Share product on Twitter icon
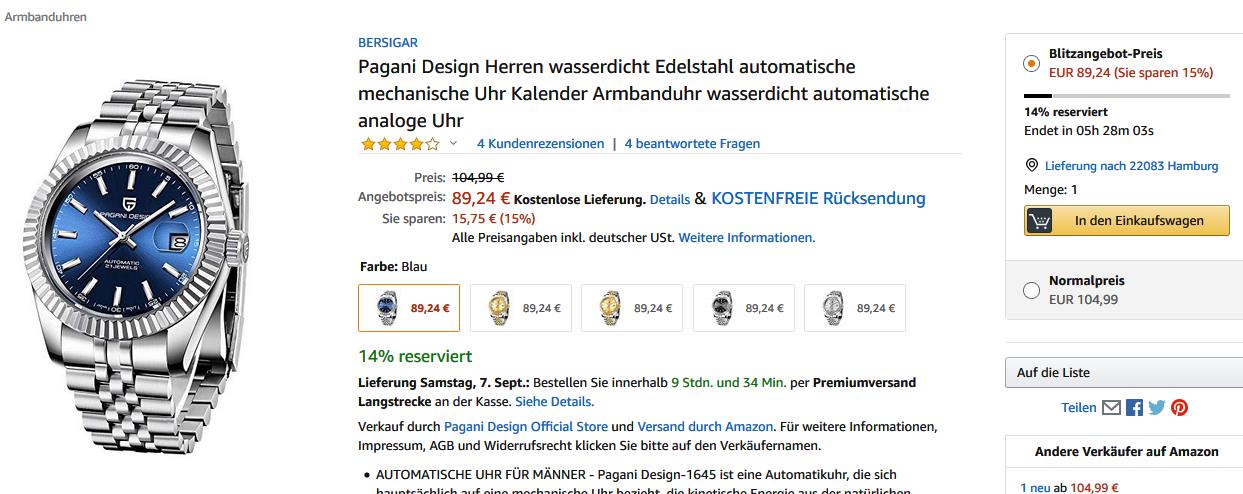The height and width of the screenshot is (494, 1243). (1157, 408)
